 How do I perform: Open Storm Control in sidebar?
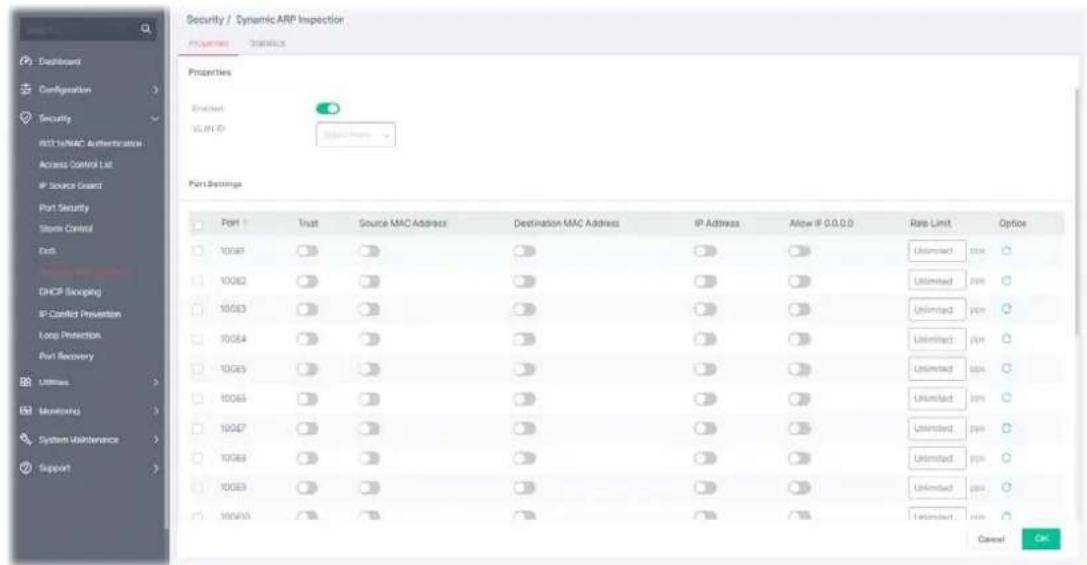(66, 229)
